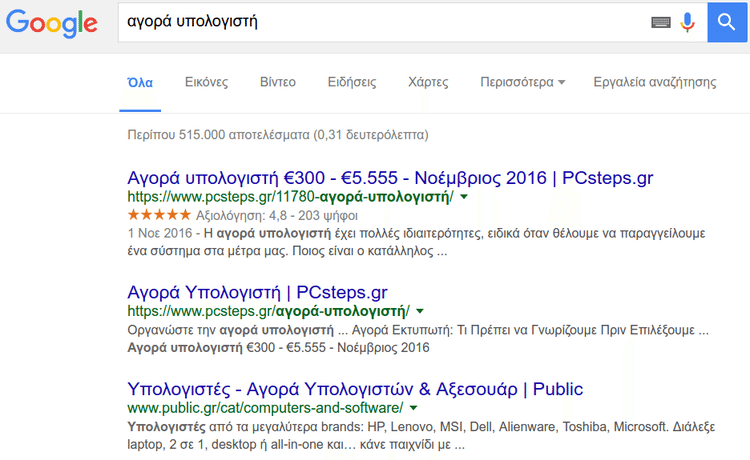Open the on-screen keyboard icon
The height and width of the screenshot is (460, 750).
coord(660,22)
